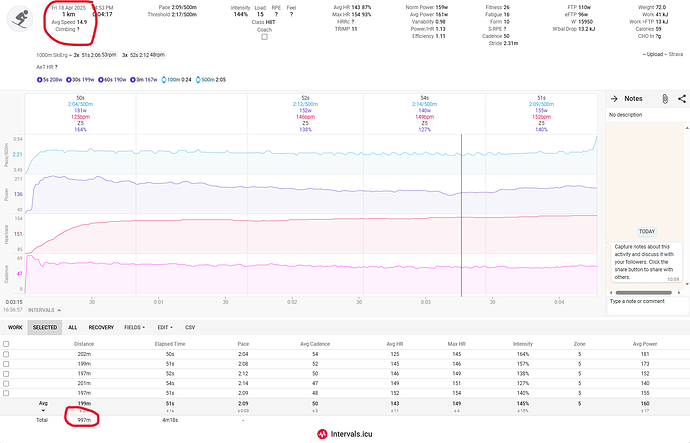
Task: Click the 5s 208w power badge
Action: point(49,80)
